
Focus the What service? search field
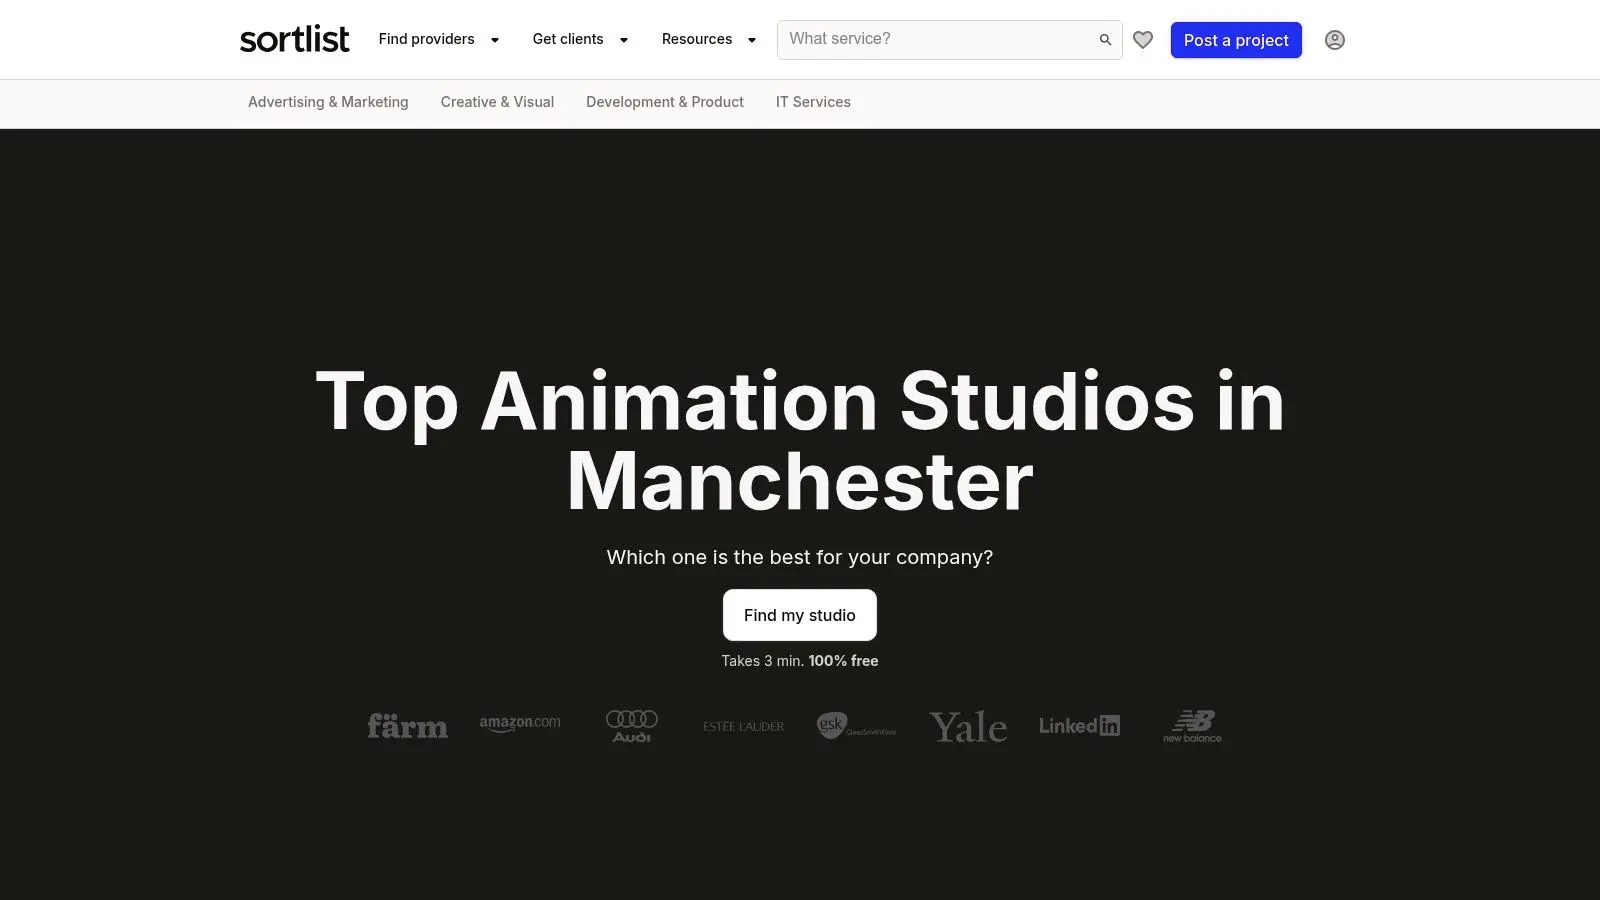click(x=935, y=40)
